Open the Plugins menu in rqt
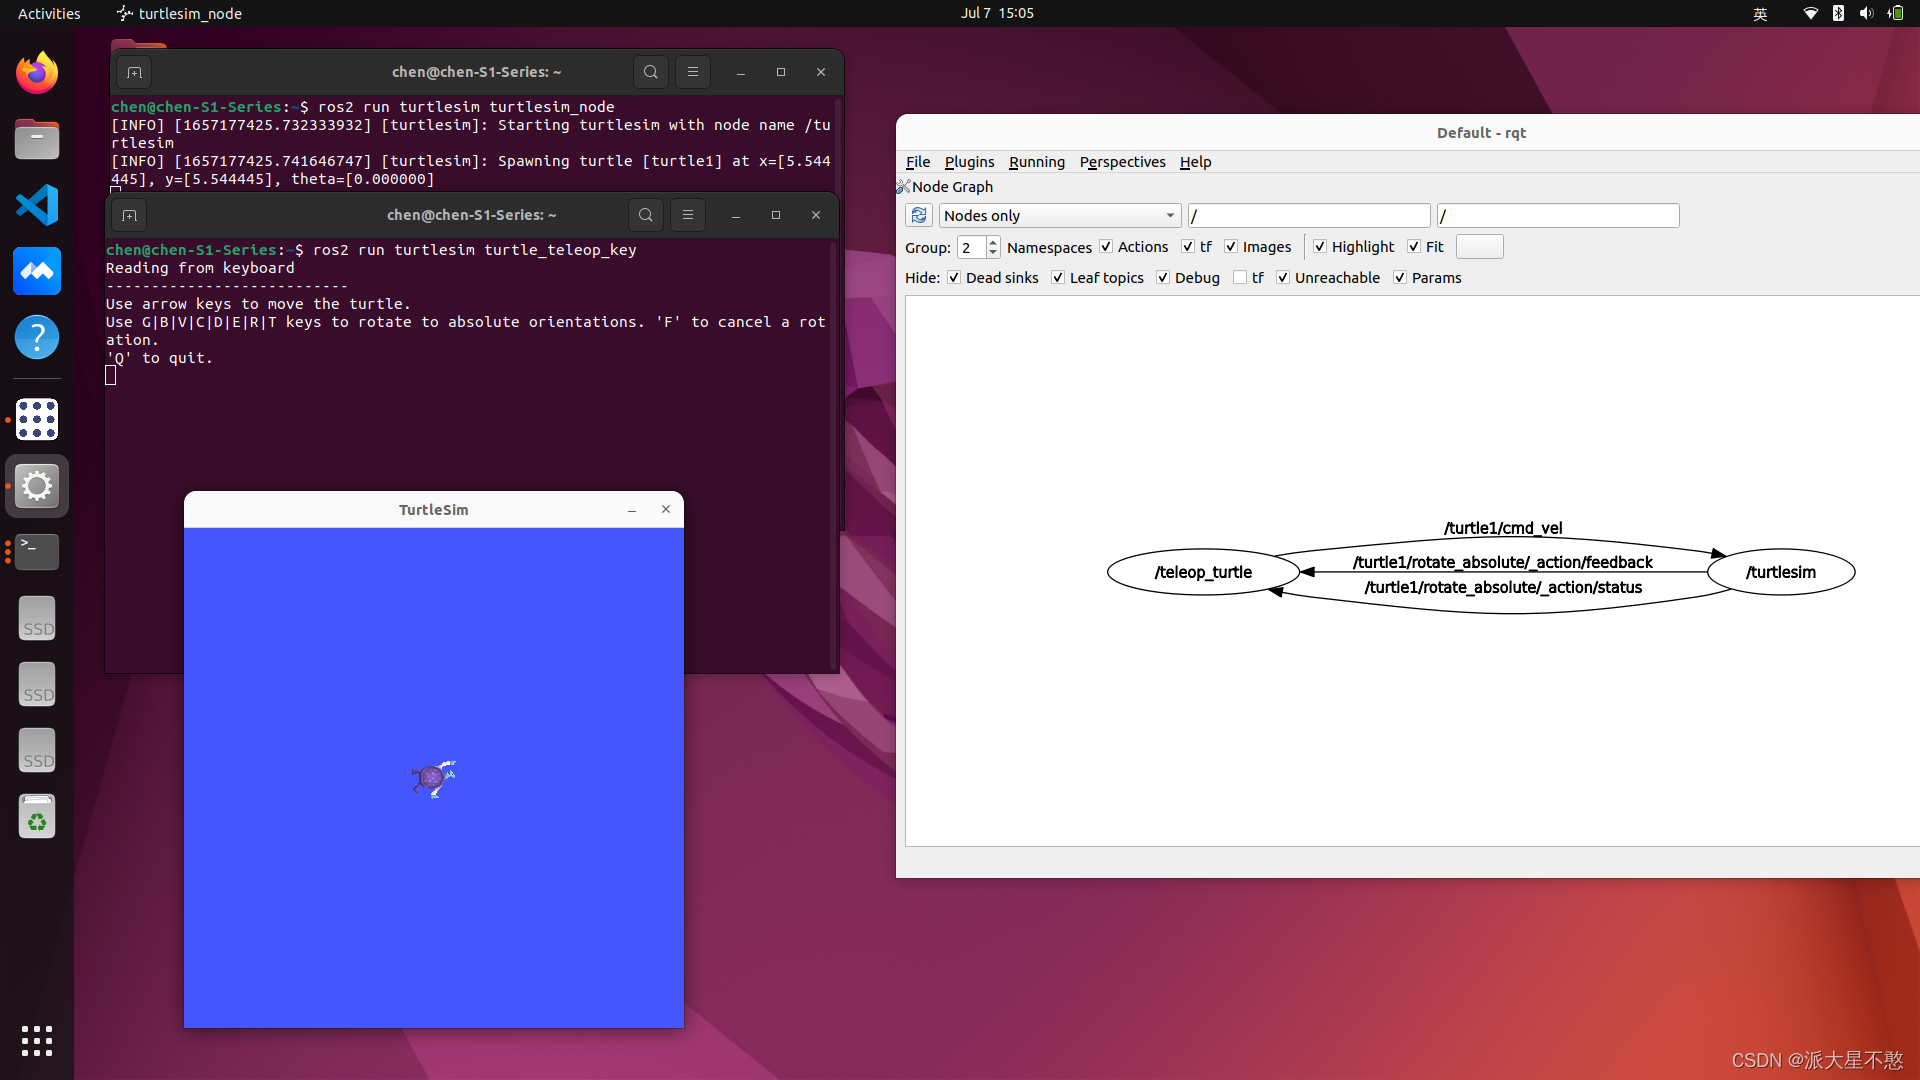 pyautogui.click(x=968, y=162)
